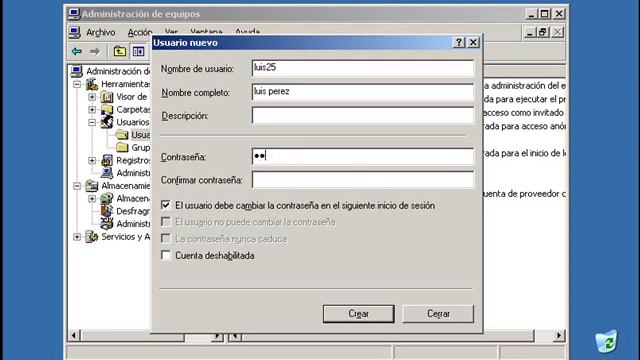
Task: Click right arrow of details pane scrollbar
Action: pyautogui.click(x=558, y=336)
